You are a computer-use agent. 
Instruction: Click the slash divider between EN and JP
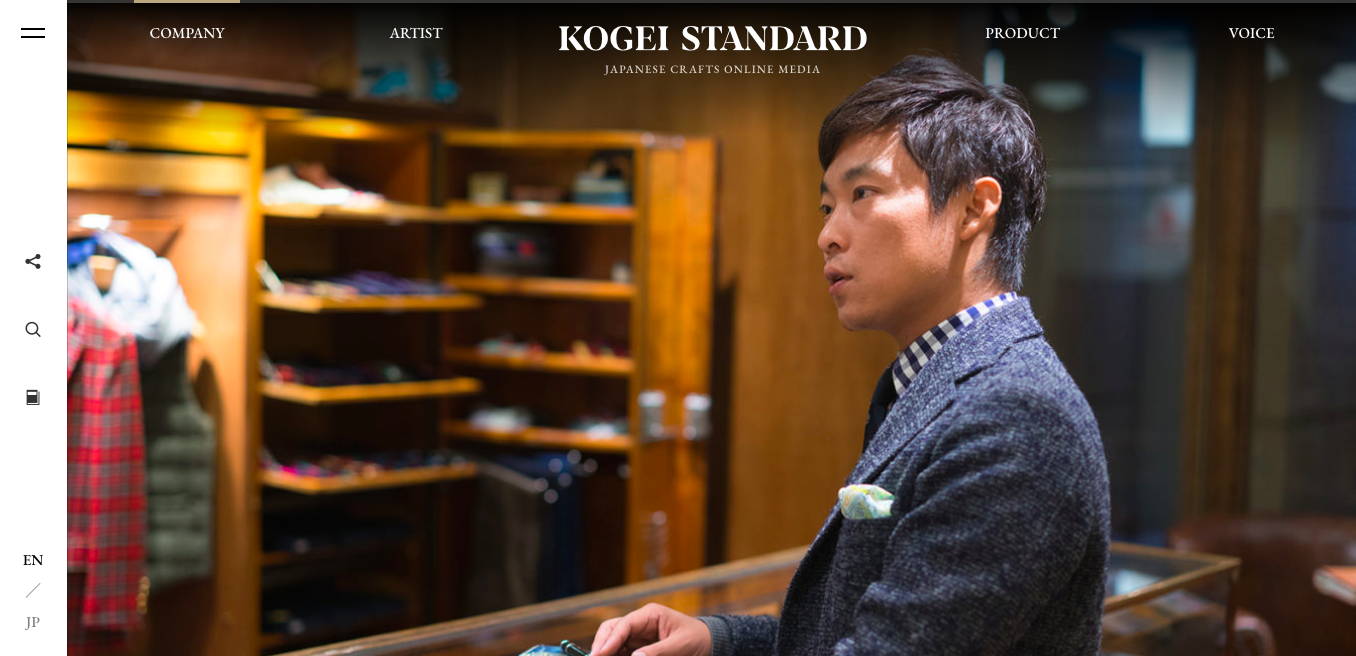(33, 591)
